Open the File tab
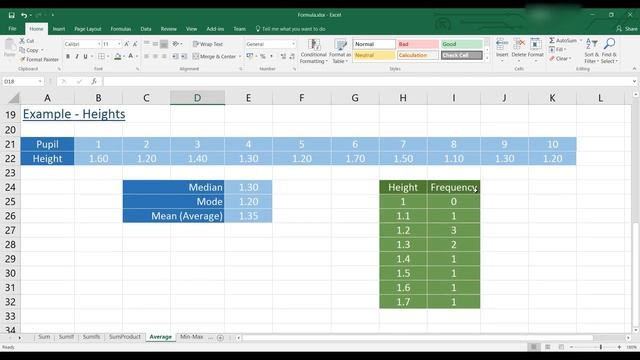Viewport: 640px width, 360px height. (12, 29)
